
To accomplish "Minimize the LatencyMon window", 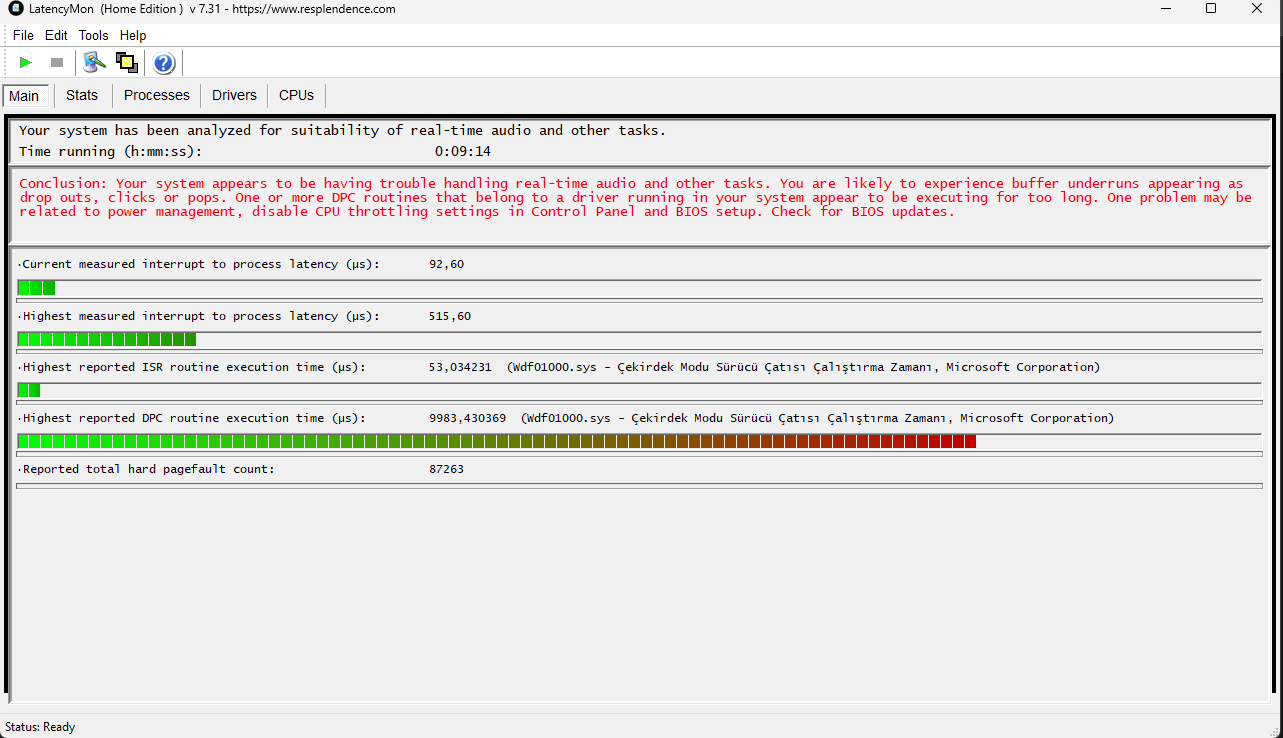I will (1165, 9).
